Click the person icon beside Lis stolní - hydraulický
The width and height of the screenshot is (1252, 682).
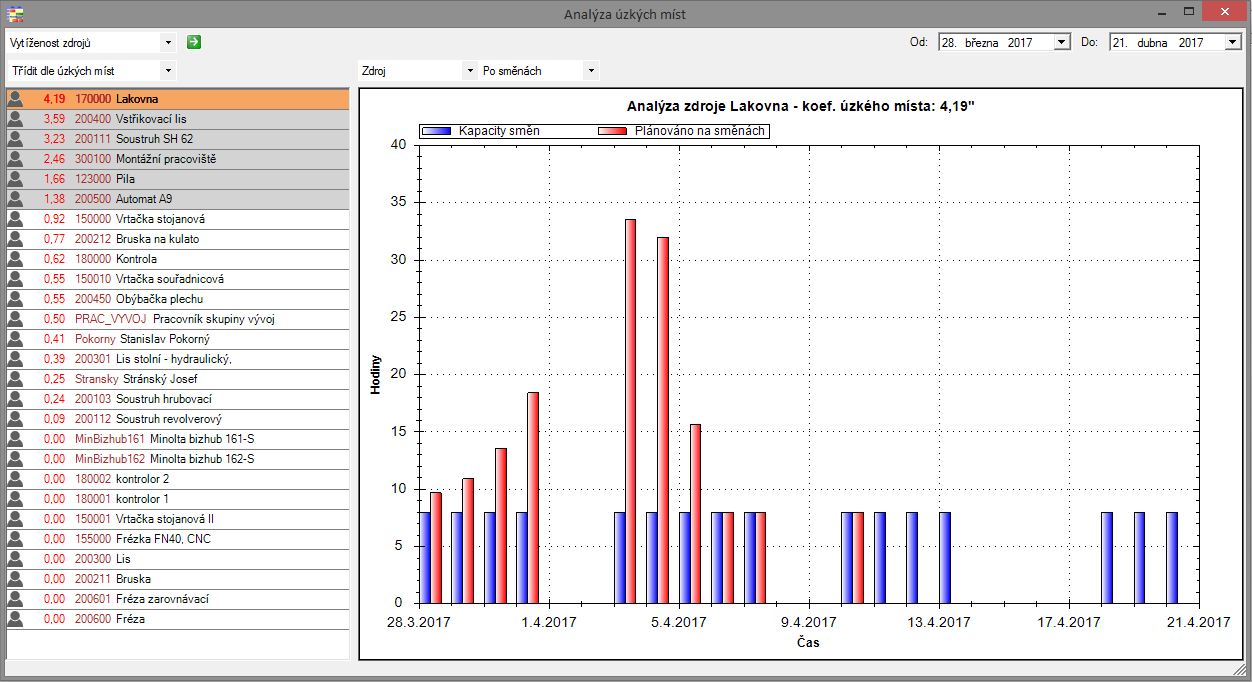pyautogui.click(x=15, y=359)
